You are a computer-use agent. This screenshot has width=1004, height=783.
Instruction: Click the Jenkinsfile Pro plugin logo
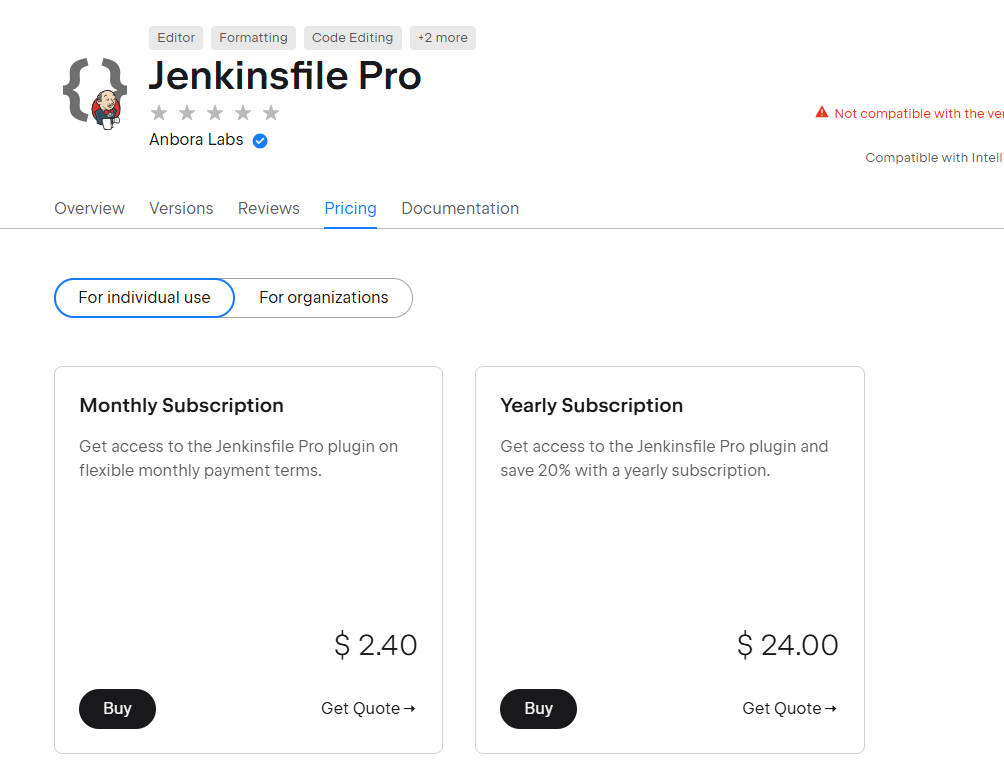point(96,92)
